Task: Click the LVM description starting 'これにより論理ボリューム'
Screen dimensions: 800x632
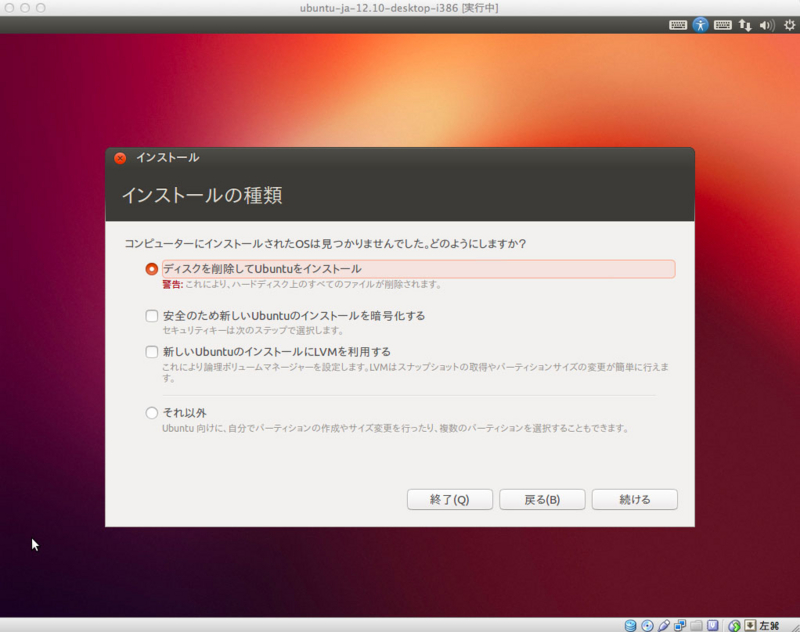Action: click(415, 372)
